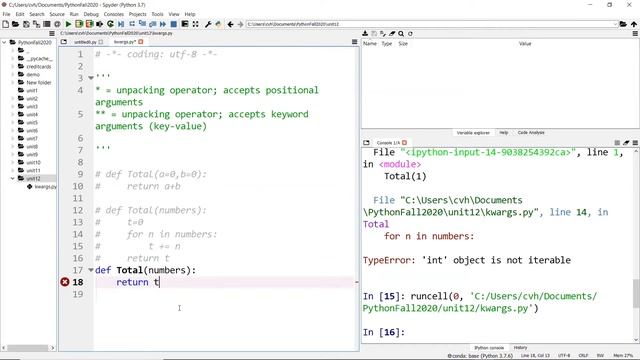Switch to the Help pane tab
This screenshot has height=360, width=640.
(x=504, y=133)
